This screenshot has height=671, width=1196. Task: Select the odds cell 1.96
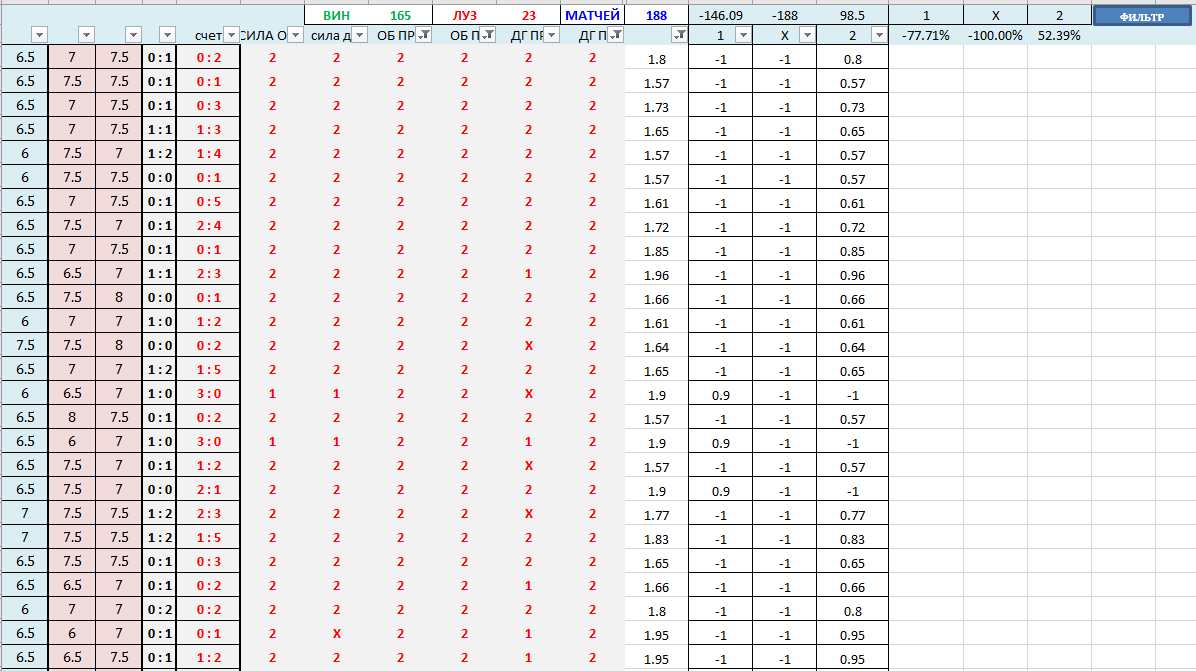click(x=656, y=275)
